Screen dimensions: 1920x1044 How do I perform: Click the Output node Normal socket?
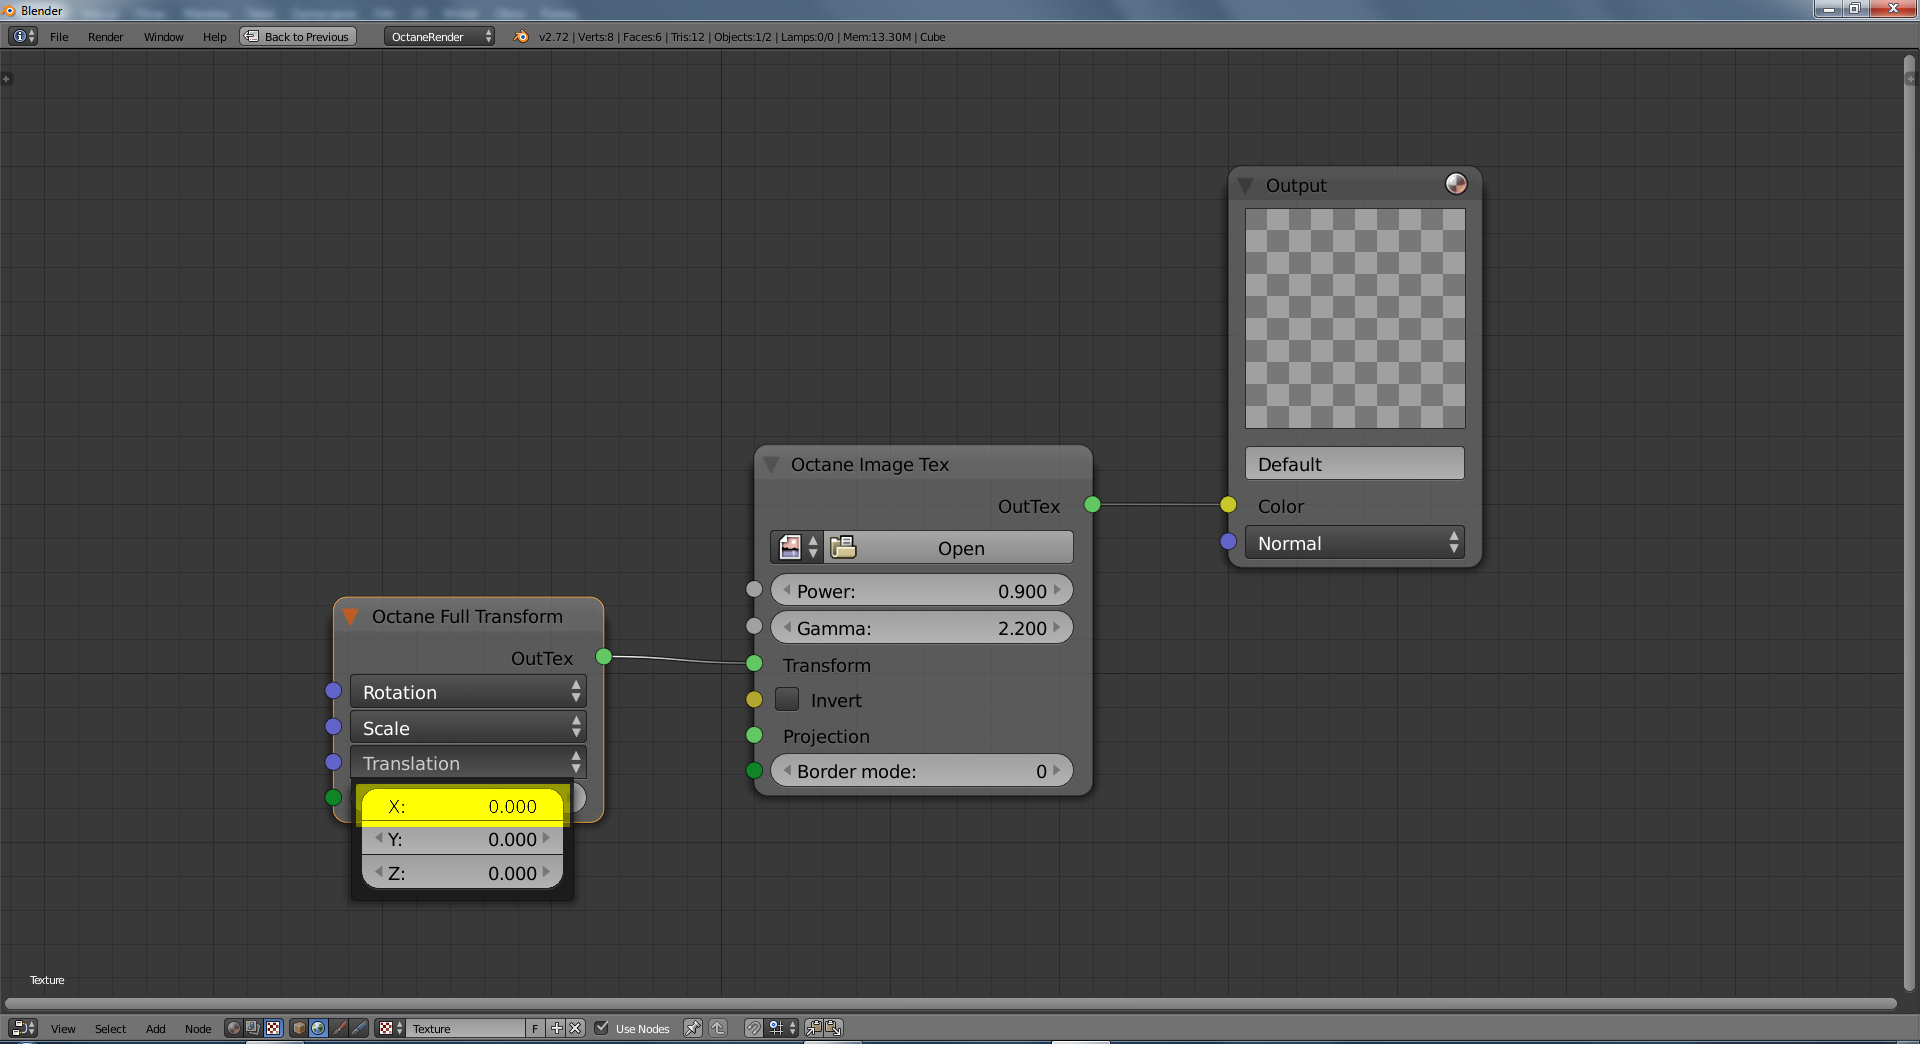tap(1228, 542)
